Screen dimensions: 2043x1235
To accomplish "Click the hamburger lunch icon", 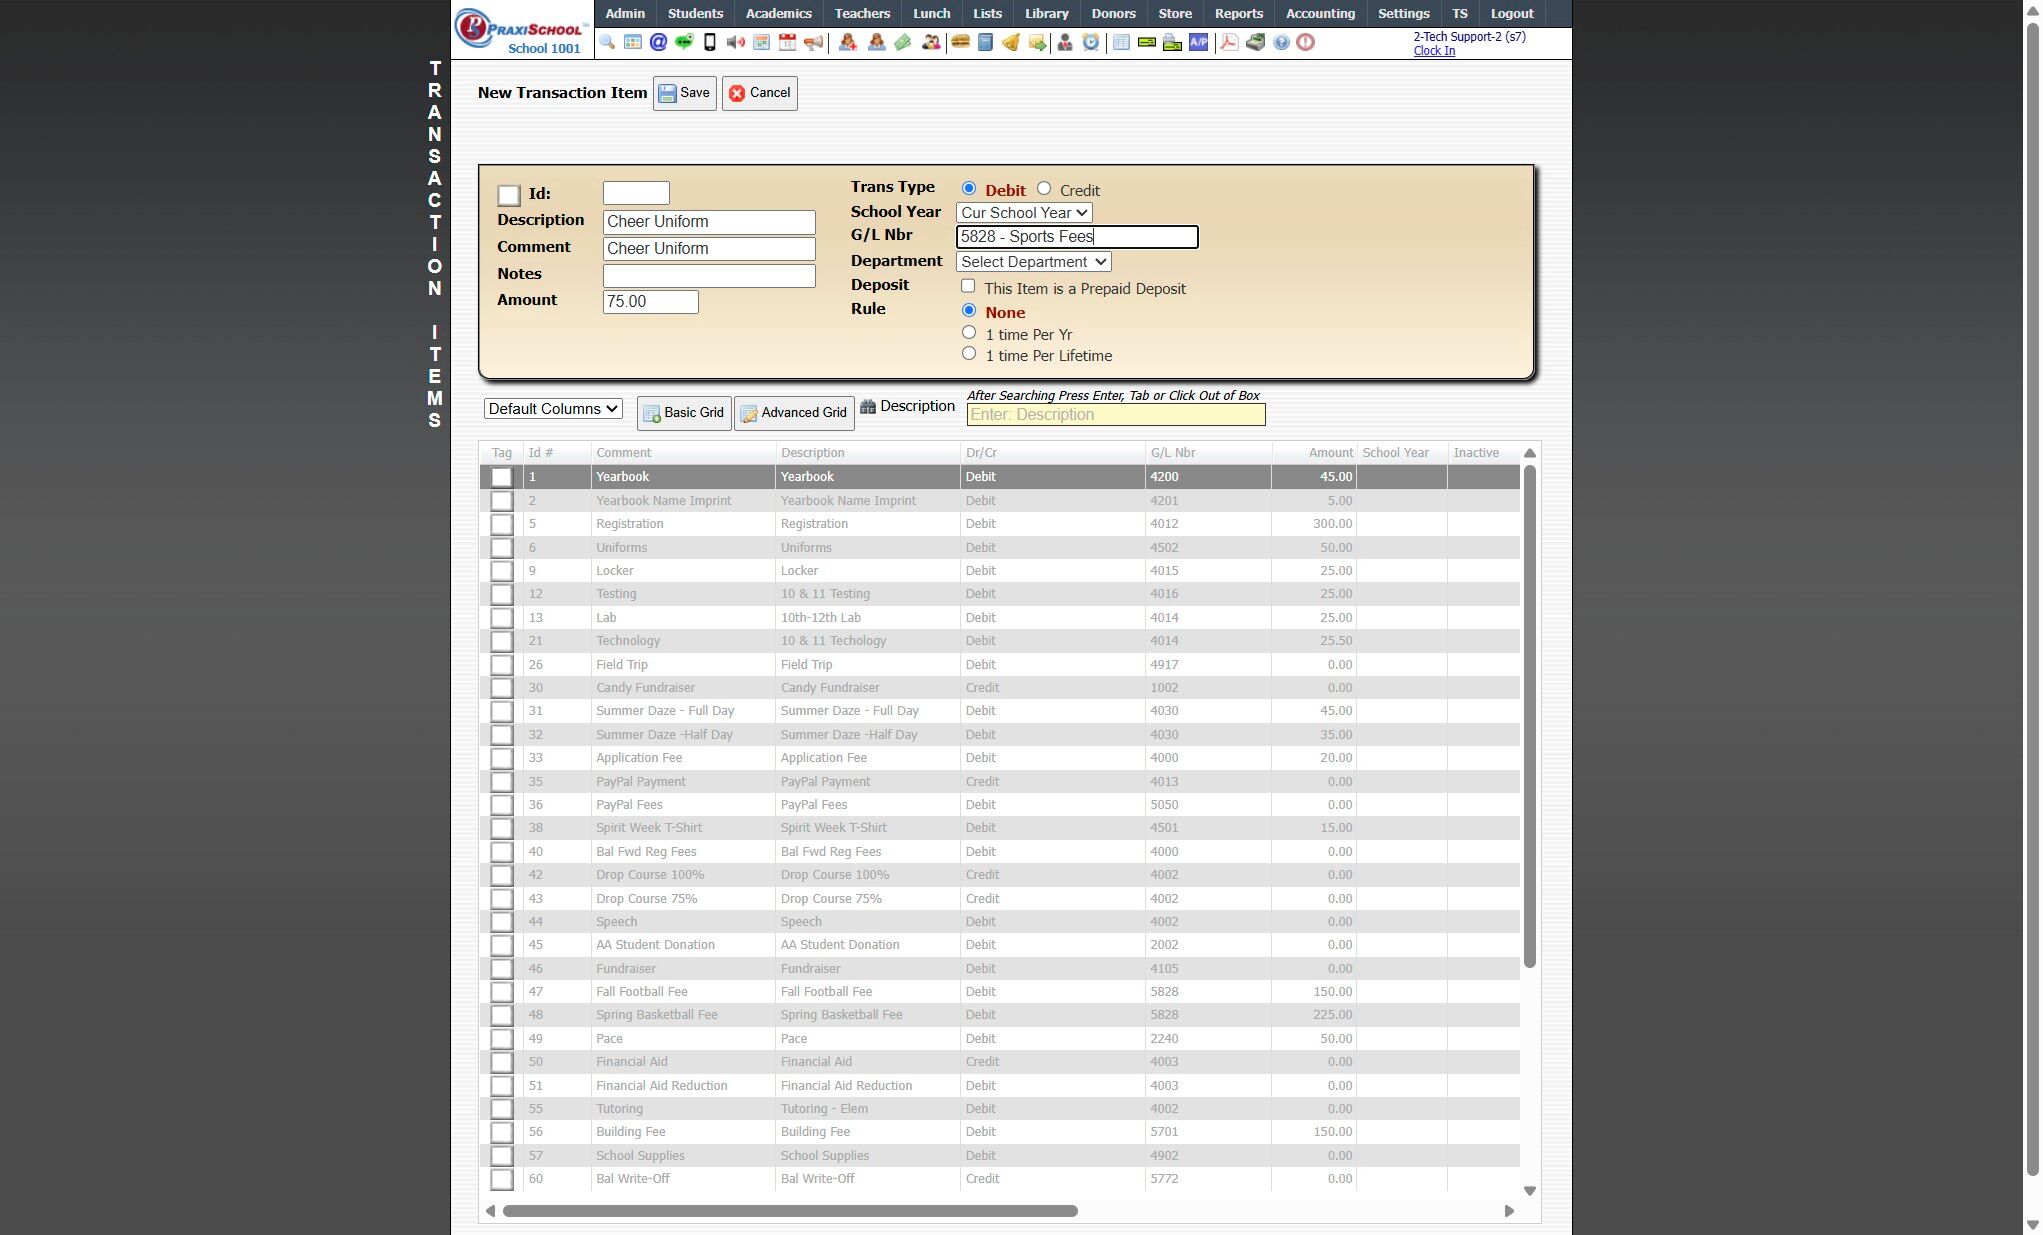I will tap(960, 42).
